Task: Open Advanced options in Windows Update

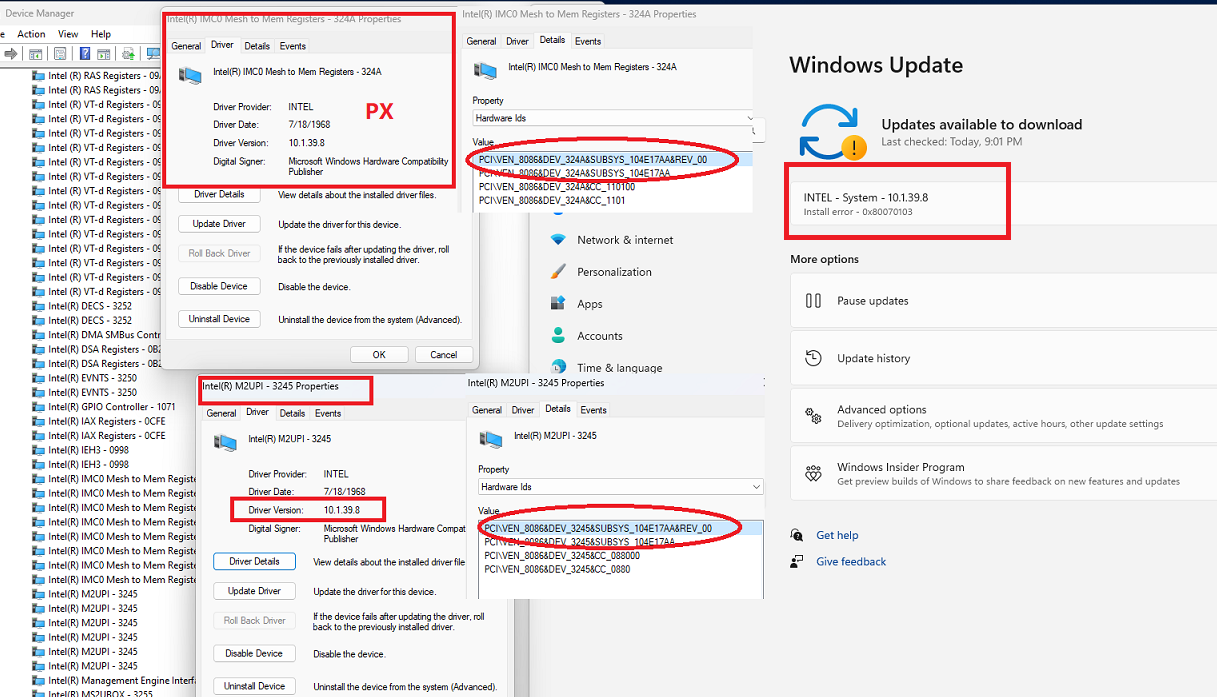Action: [x=1003, y=416]
